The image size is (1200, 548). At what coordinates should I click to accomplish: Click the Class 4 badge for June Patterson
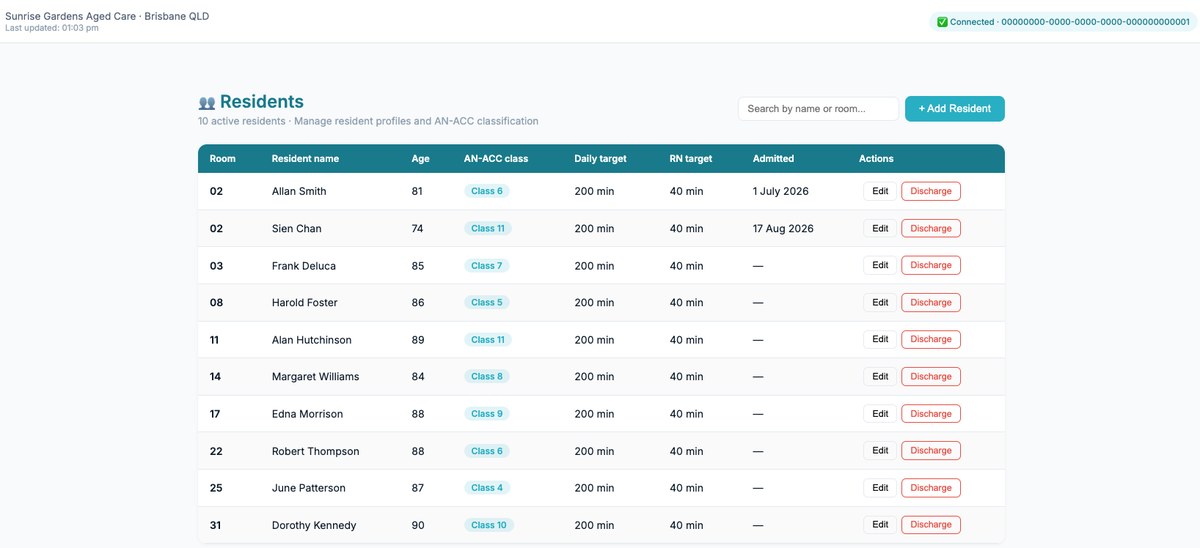[x=487, y=488]
